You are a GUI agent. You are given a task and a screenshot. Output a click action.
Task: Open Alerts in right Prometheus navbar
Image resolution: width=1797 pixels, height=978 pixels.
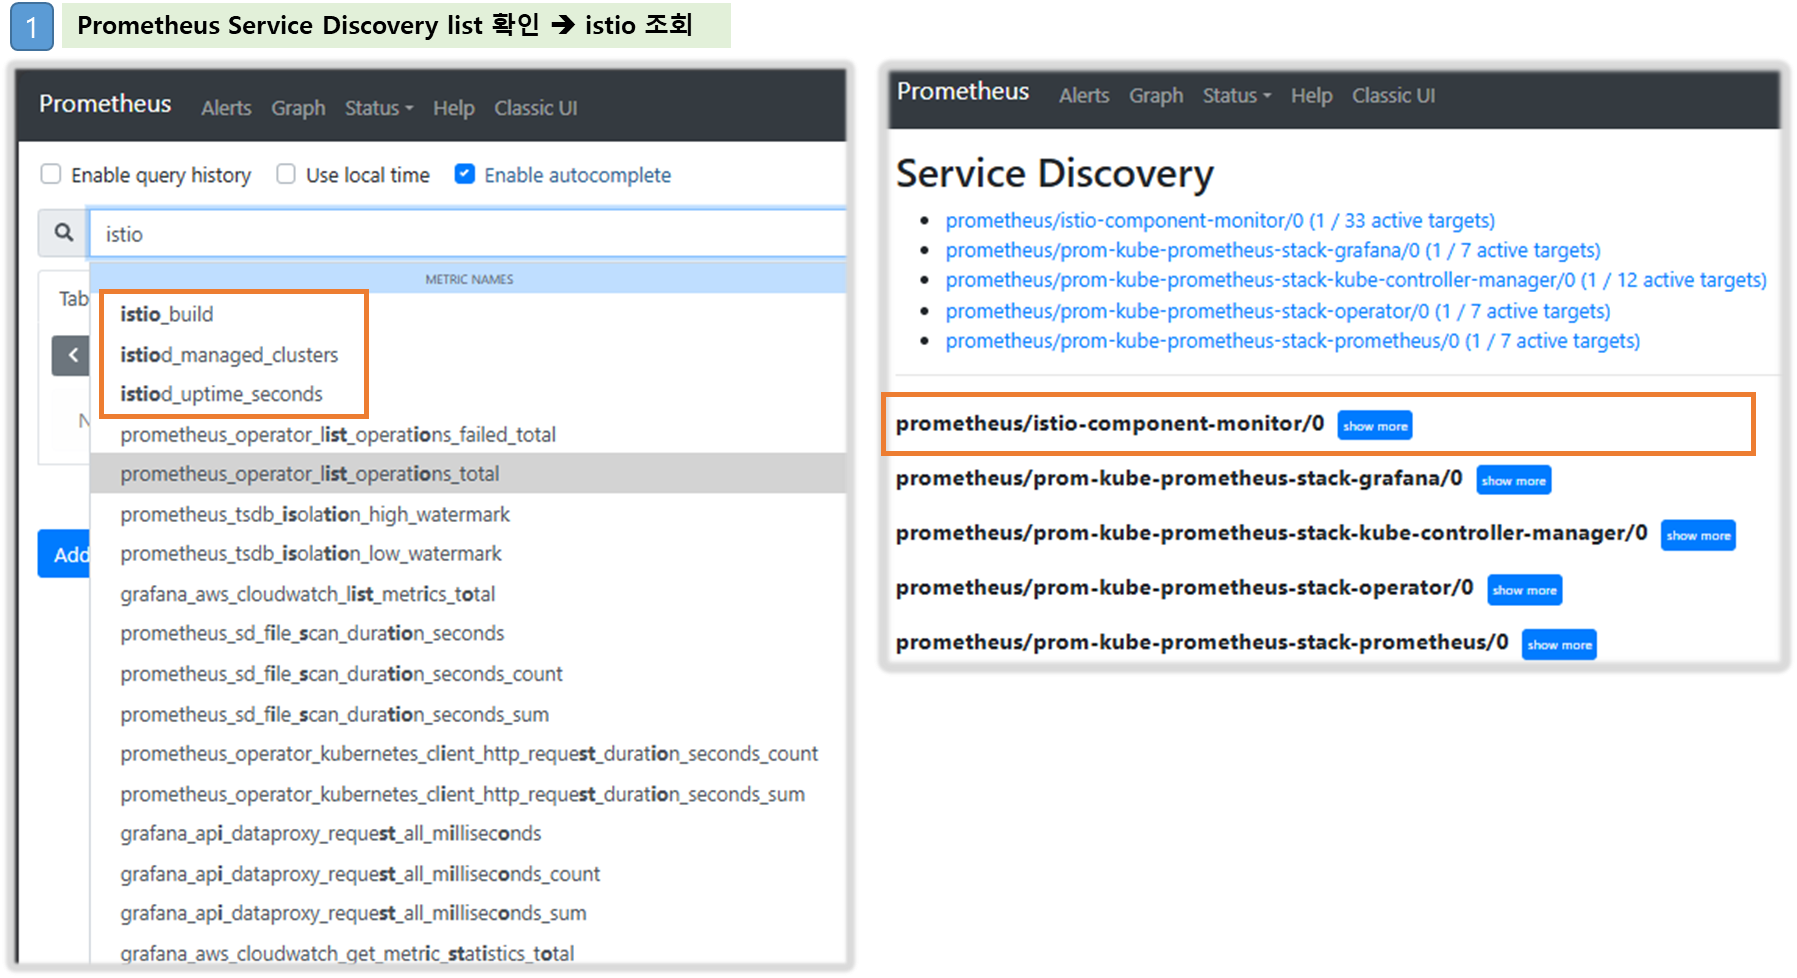pos(1084,96)
